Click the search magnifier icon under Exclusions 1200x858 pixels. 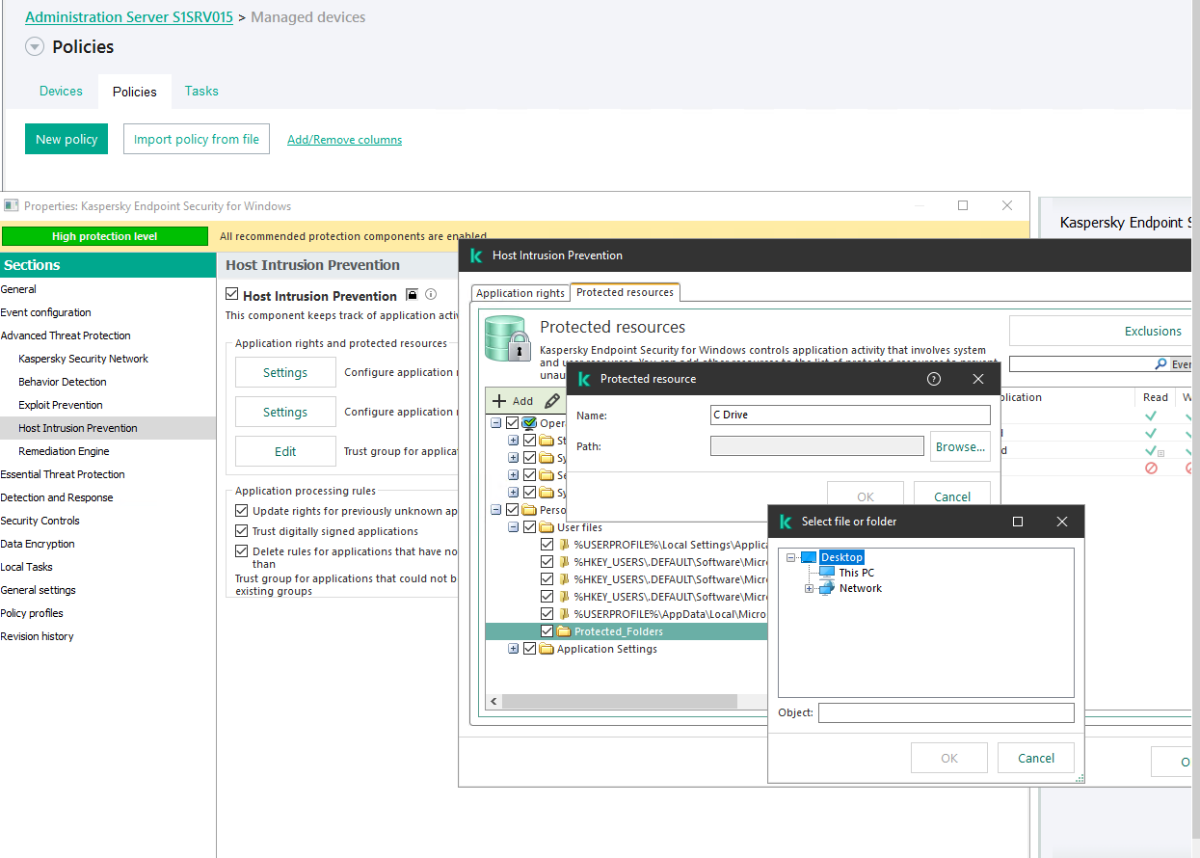[x=1160, y=364]
